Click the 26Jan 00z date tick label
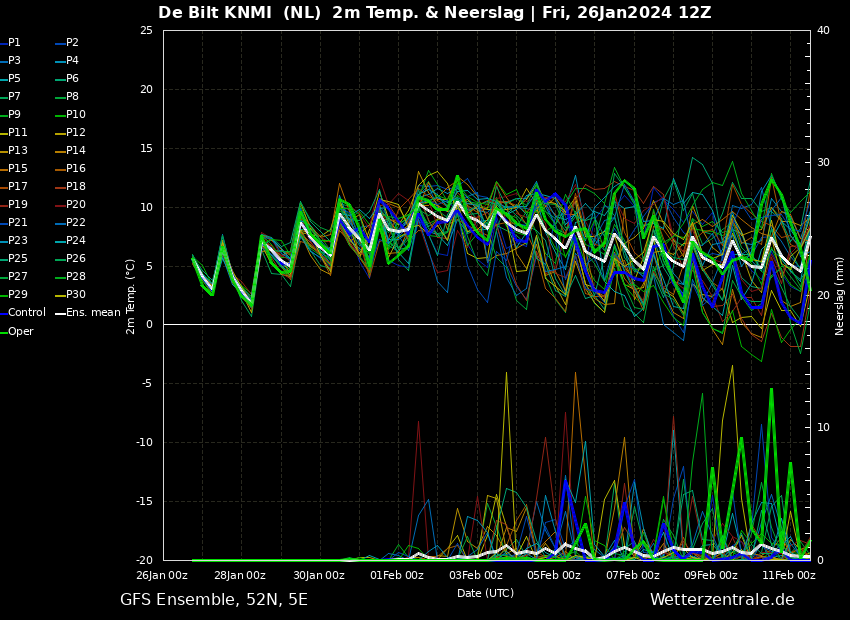This screenshot has height=620, width=850. [x=162, y=576]
